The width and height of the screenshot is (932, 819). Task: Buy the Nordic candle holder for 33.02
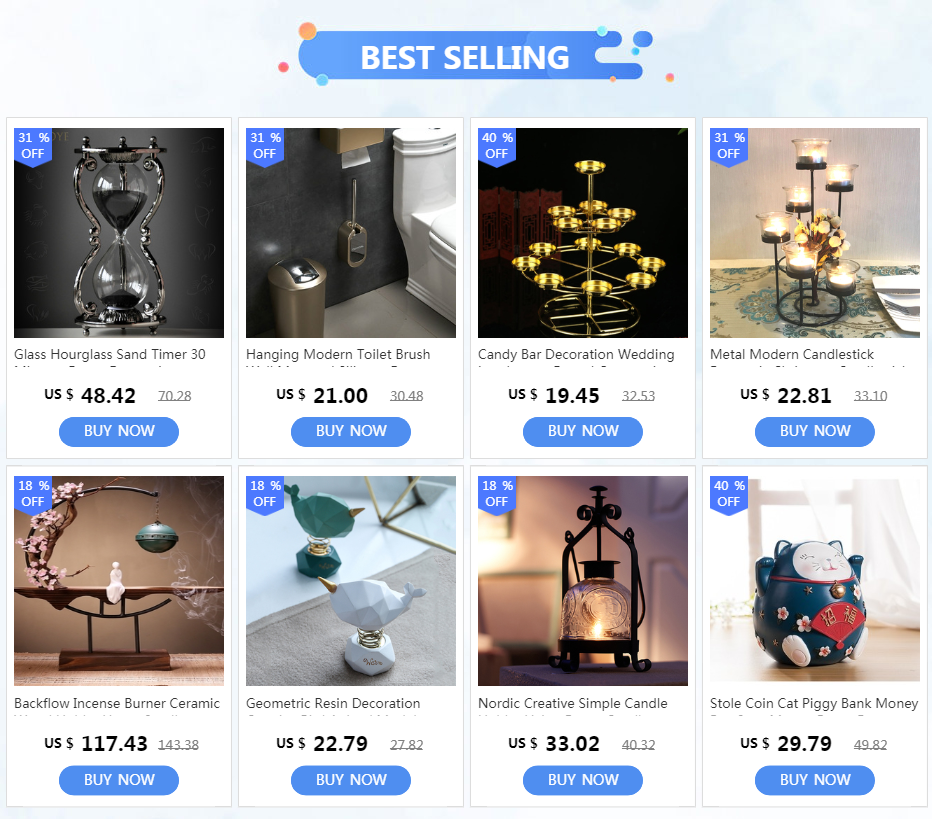tap(582, 780)
